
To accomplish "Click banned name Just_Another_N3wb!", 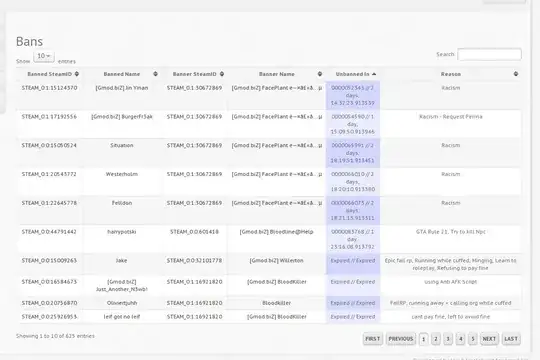I will (122, 289).
